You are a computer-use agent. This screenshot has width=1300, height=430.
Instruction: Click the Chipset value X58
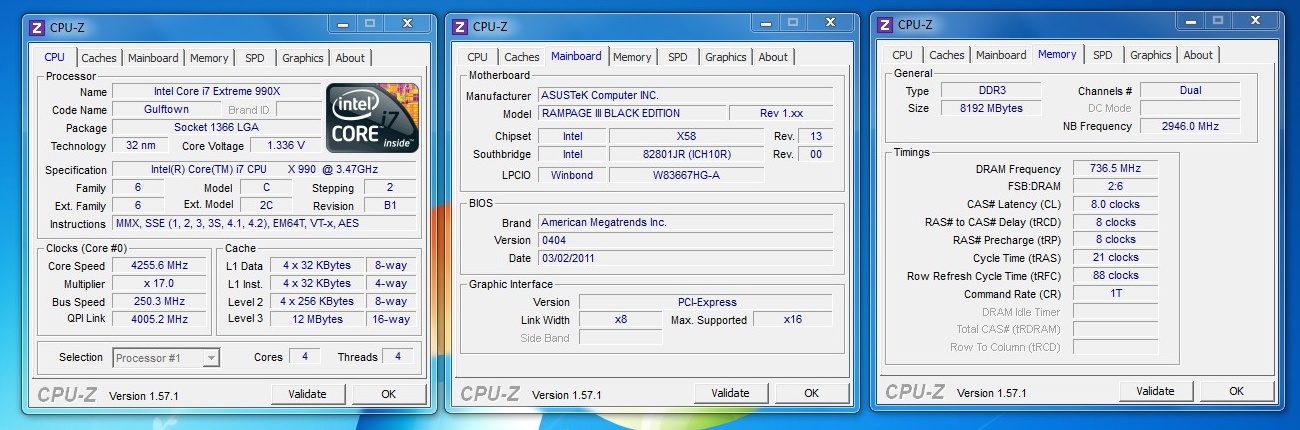(x=686, y=137)
